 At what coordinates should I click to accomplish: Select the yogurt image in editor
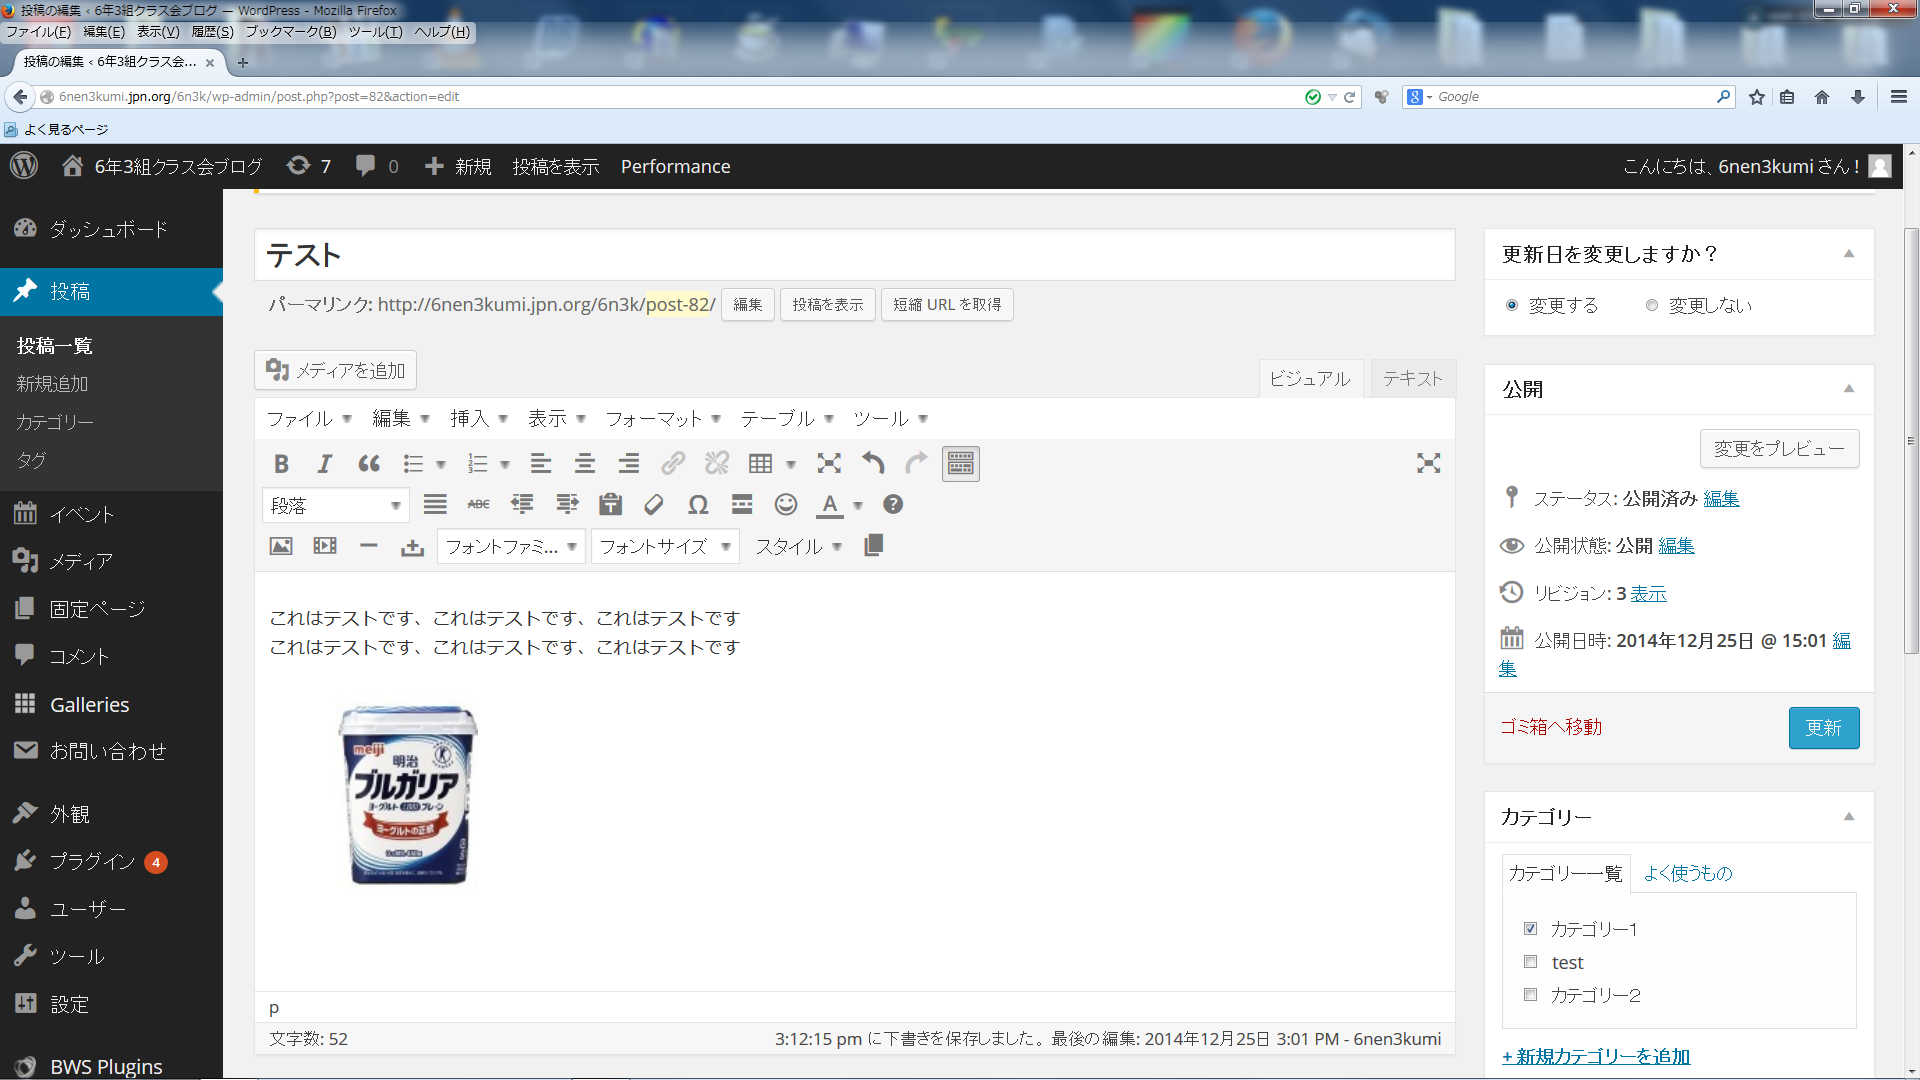[408, 795]
